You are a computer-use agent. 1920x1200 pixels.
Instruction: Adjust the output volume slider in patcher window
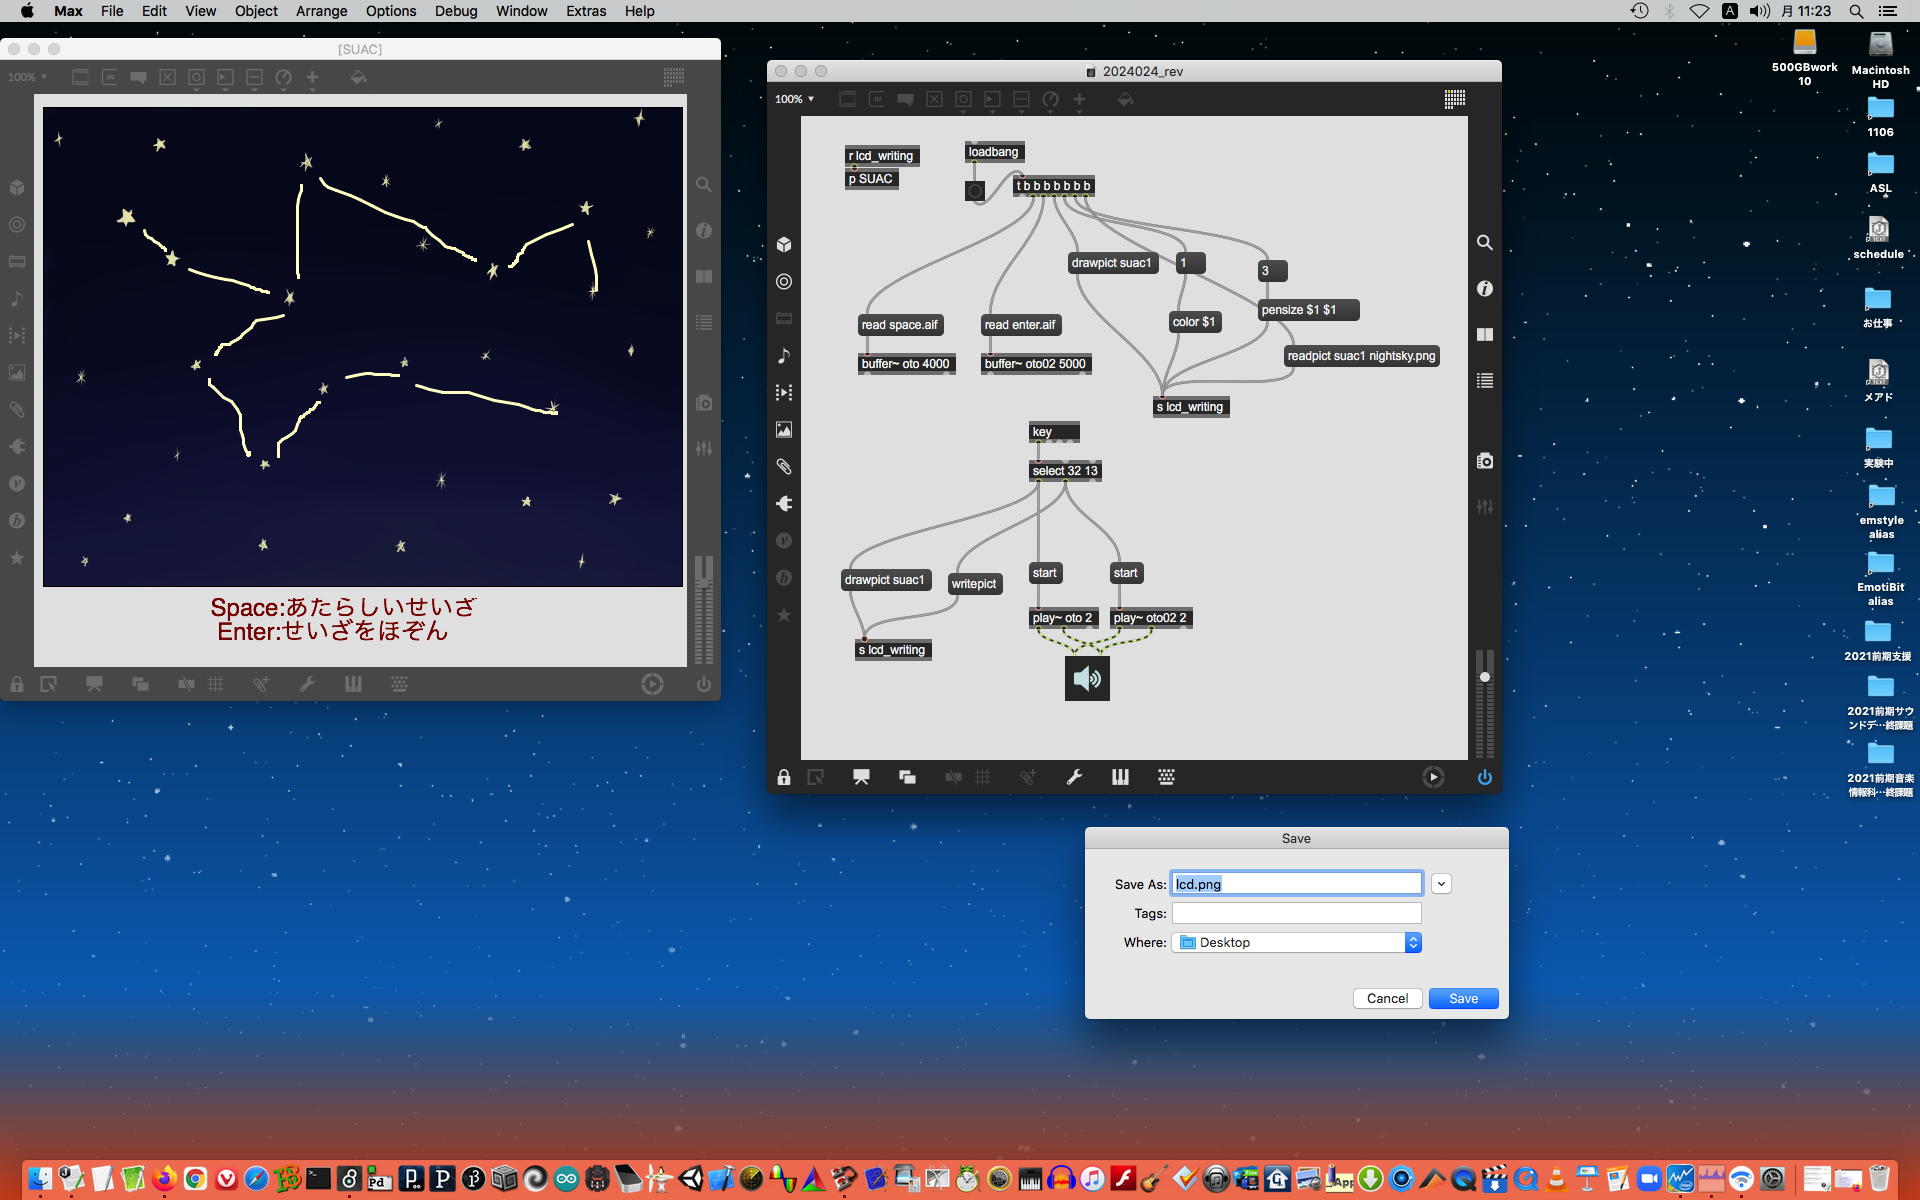pos(1485,678)
